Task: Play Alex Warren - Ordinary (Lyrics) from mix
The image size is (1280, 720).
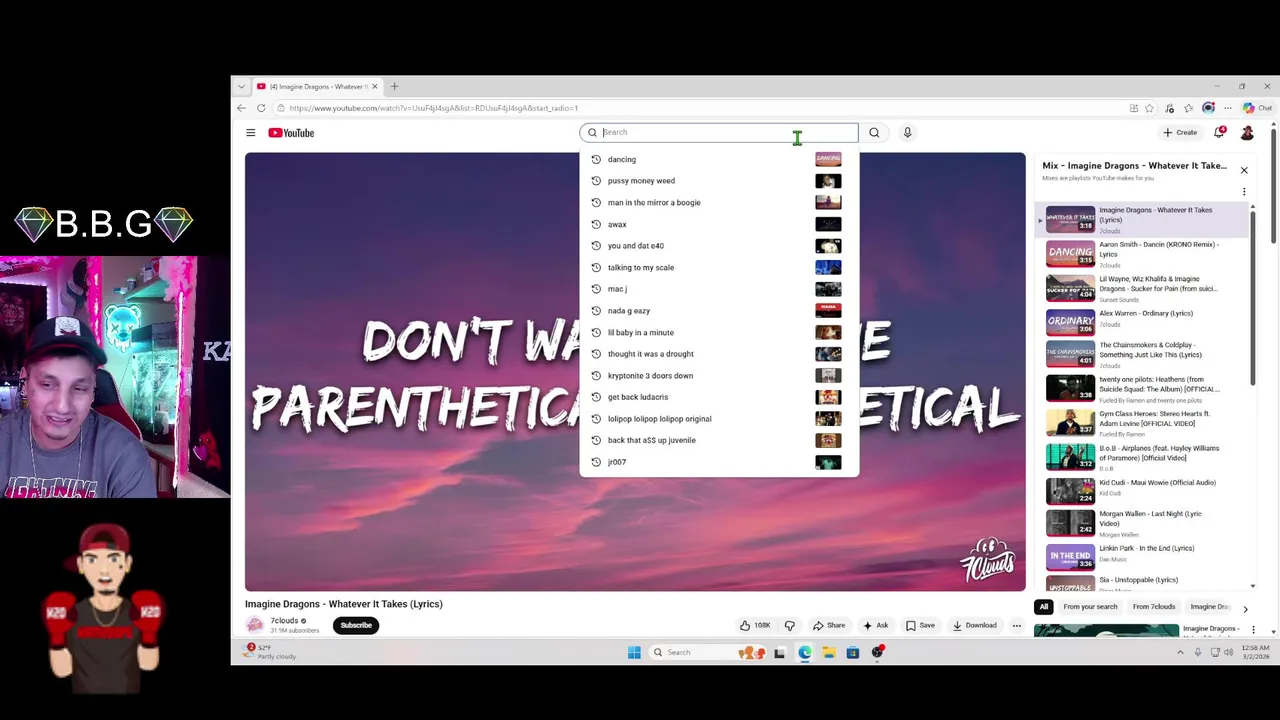Action: pyautogui.click(x=1141, y=322)
